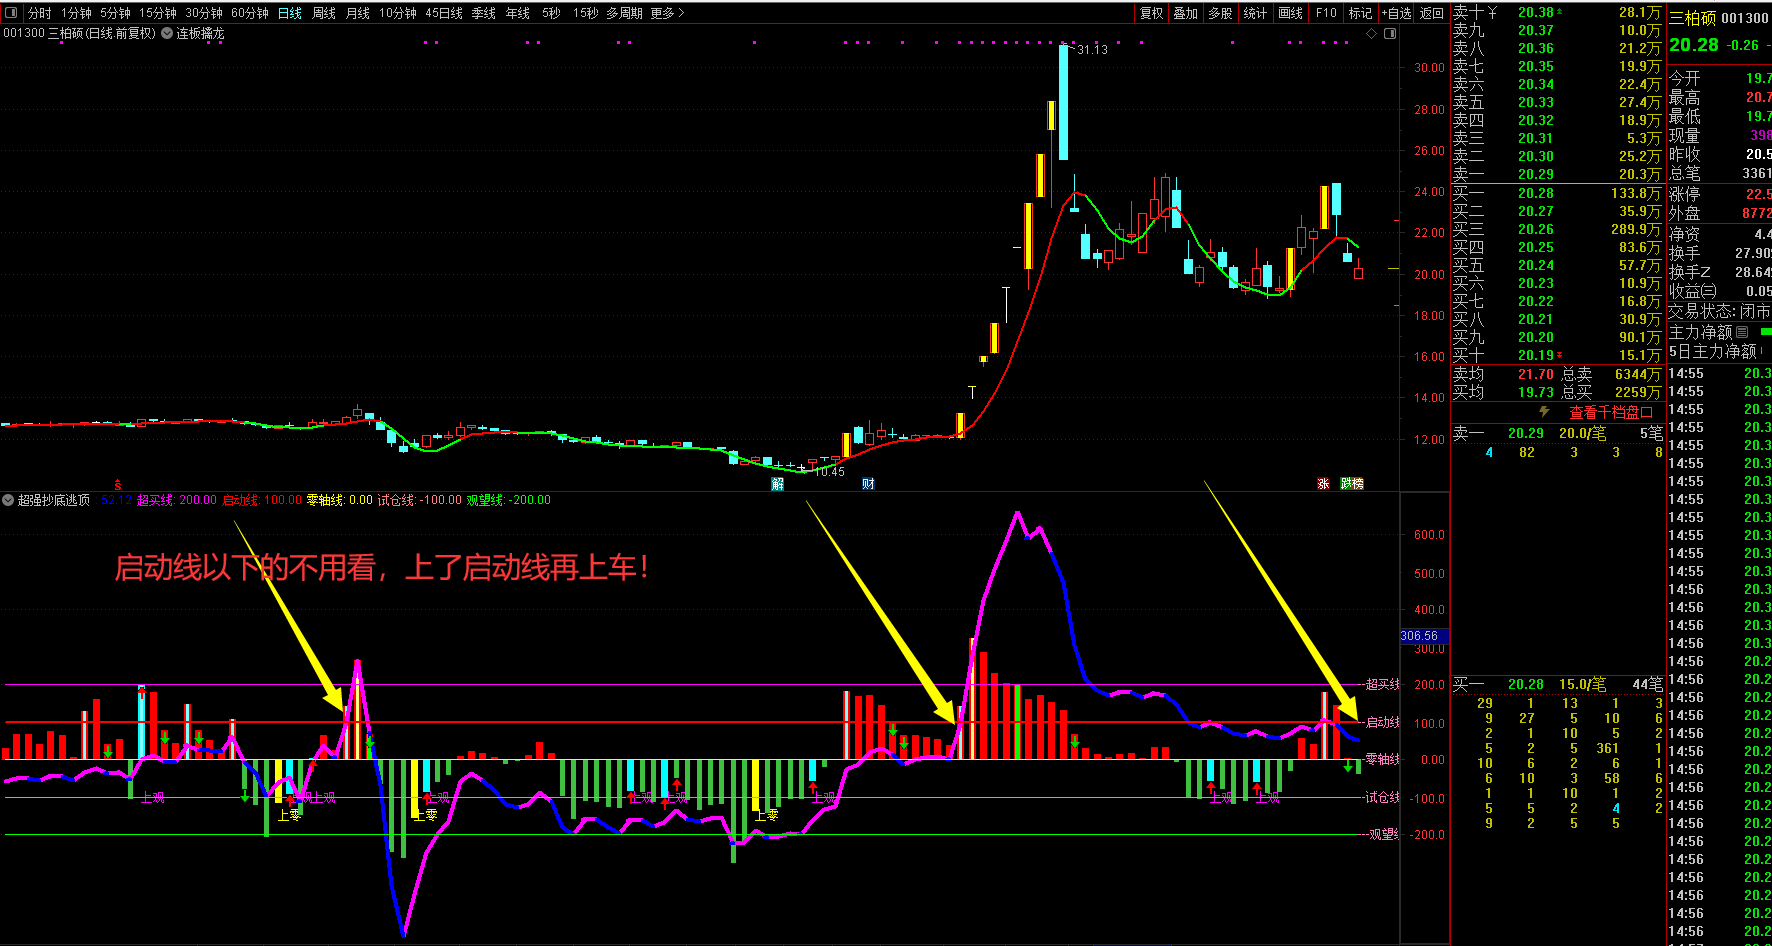This screenshot has width=1772, height=946.
Task: Click the 买一 price 20.28 in order book
Action: coord(1536,193)
